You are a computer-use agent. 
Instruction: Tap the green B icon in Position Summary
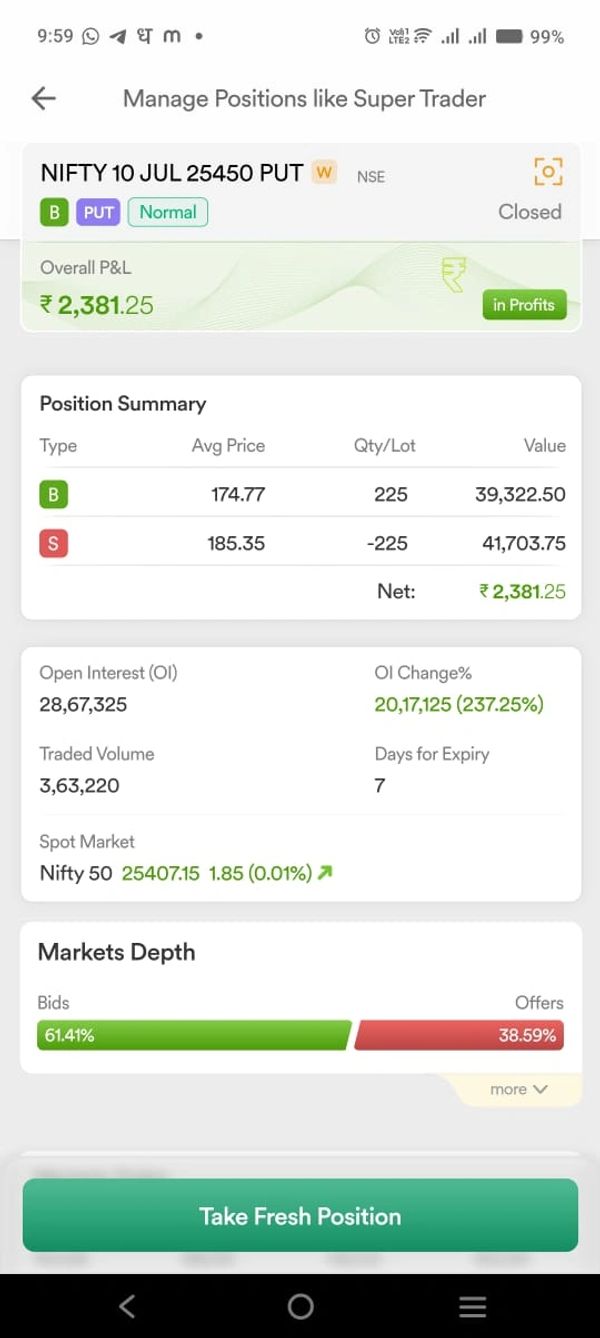coord(54,494)
